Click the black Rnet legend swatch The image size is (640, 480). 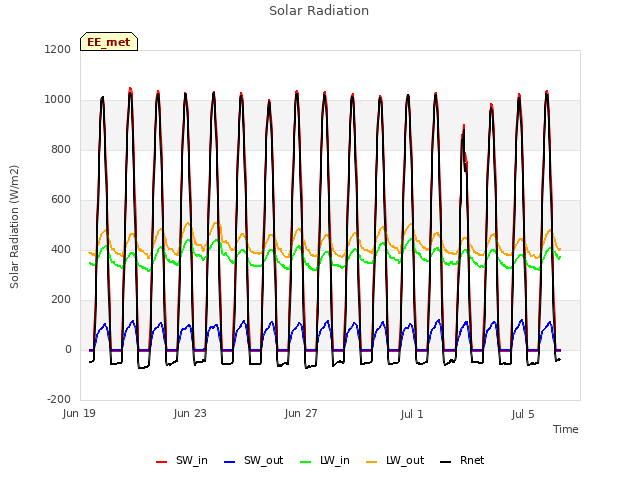(446, 462)
